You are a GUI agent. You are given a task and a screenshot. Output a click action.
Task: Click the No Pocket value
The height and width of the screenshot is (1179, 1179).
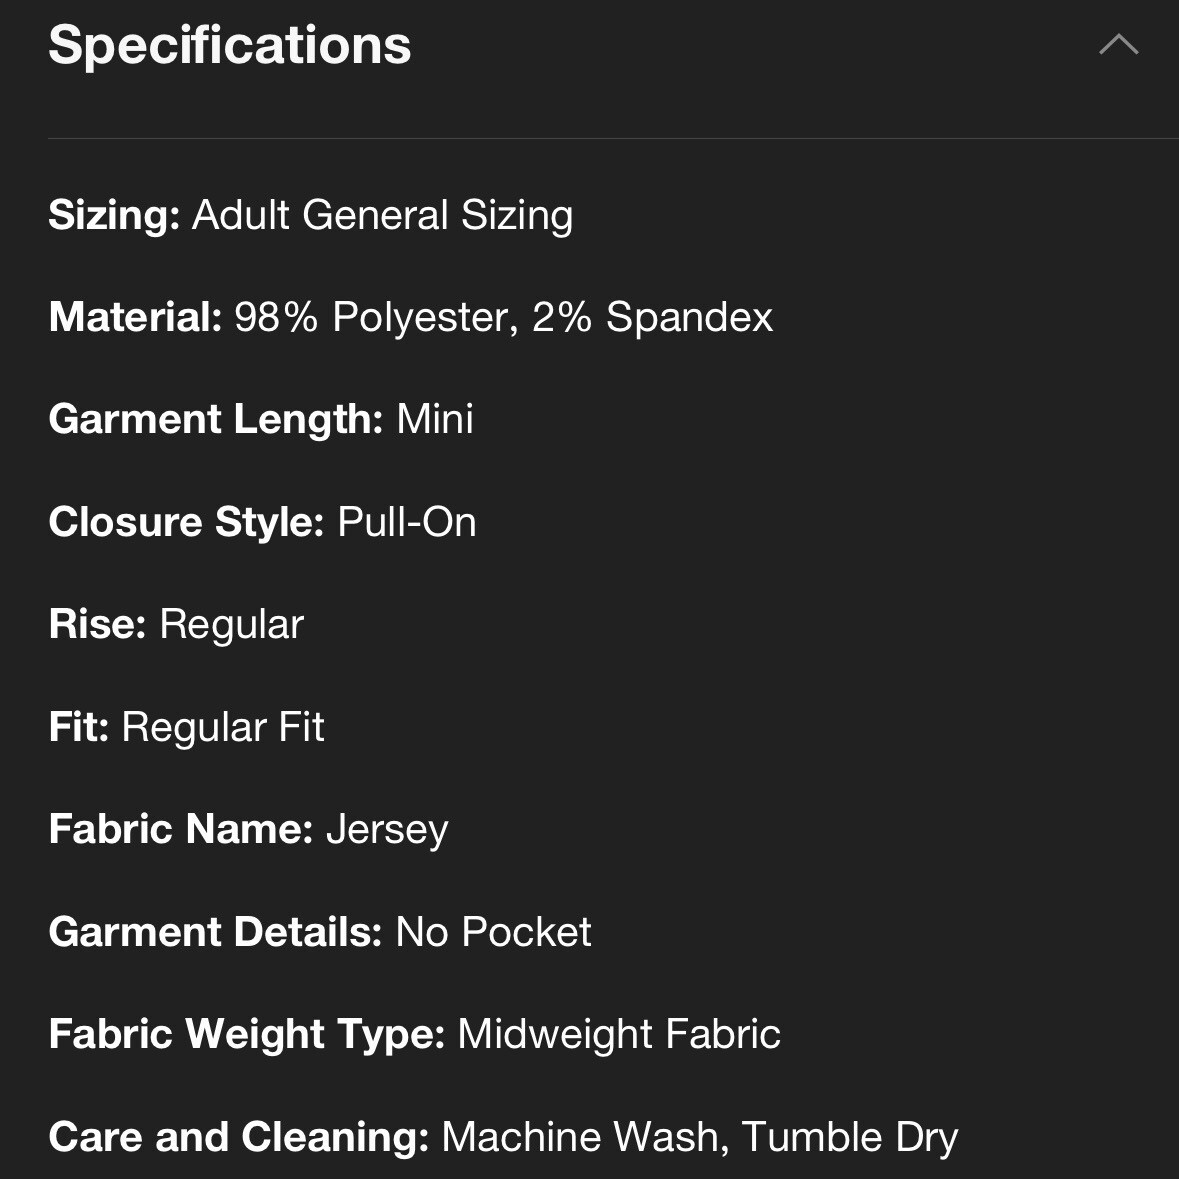[493, 932]
